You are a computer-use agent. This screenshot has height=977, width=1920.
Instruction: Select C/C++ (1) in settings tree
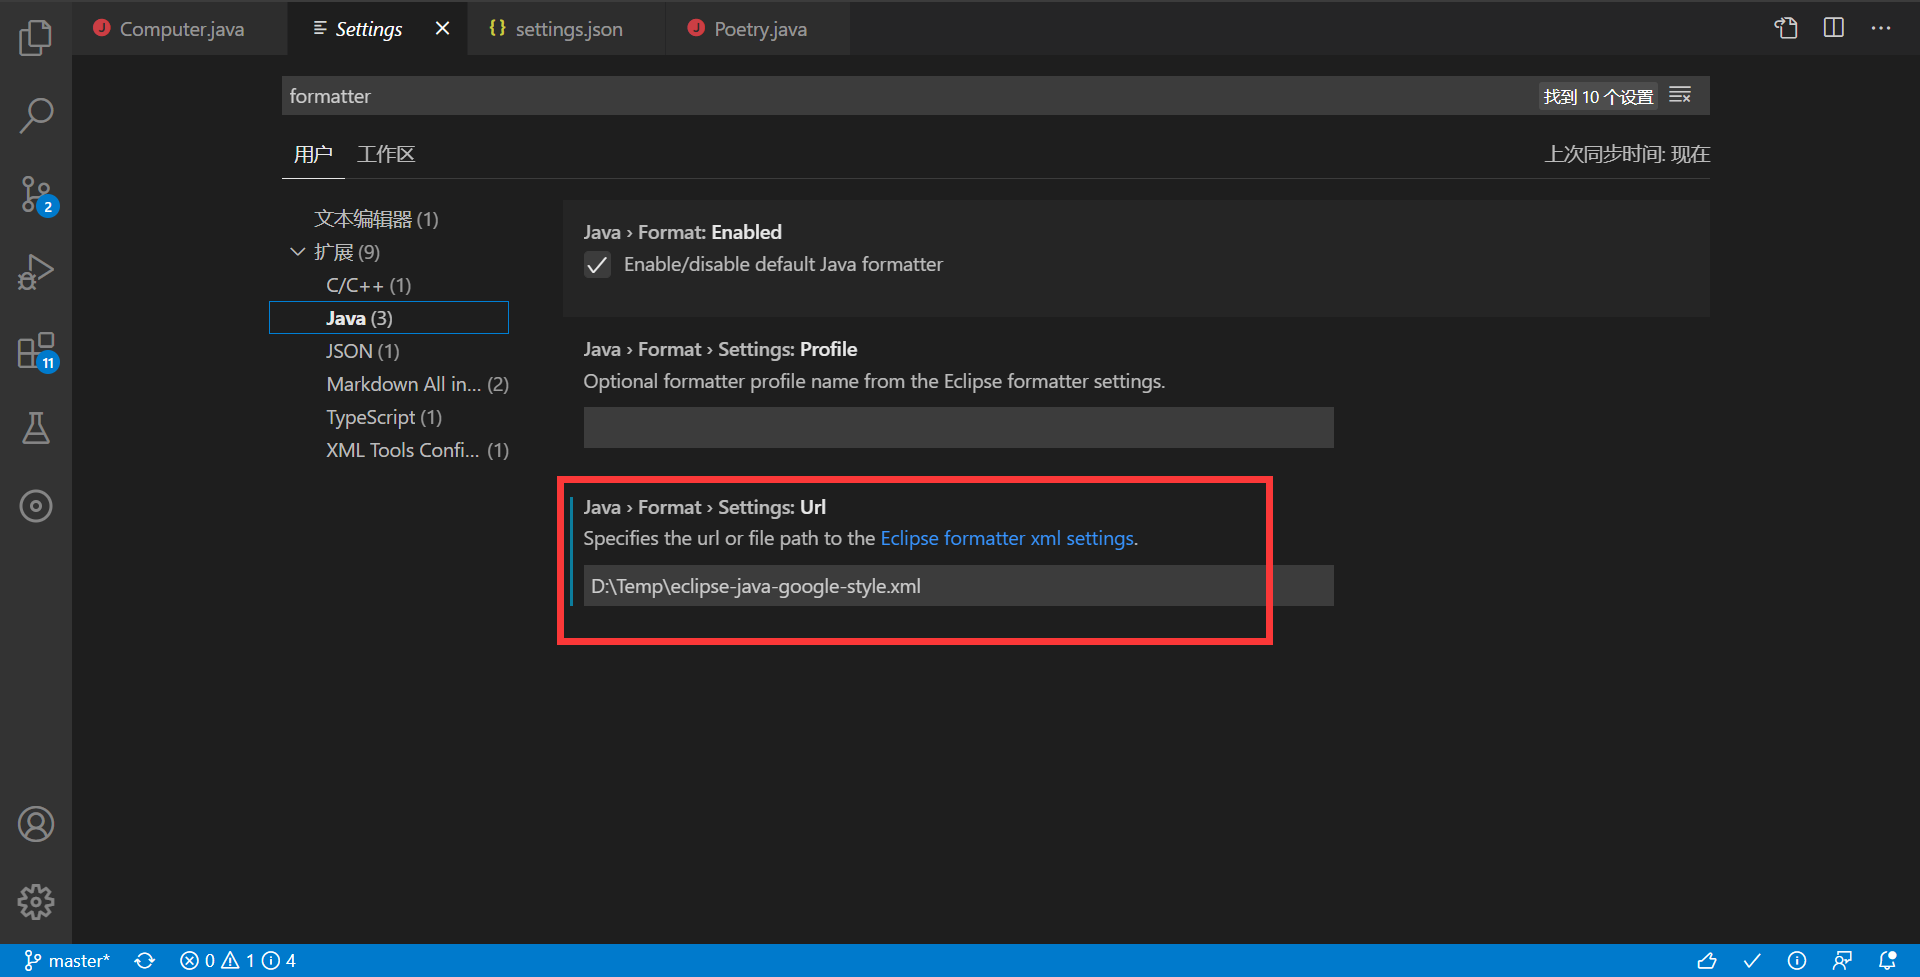[x=368, y=285]
